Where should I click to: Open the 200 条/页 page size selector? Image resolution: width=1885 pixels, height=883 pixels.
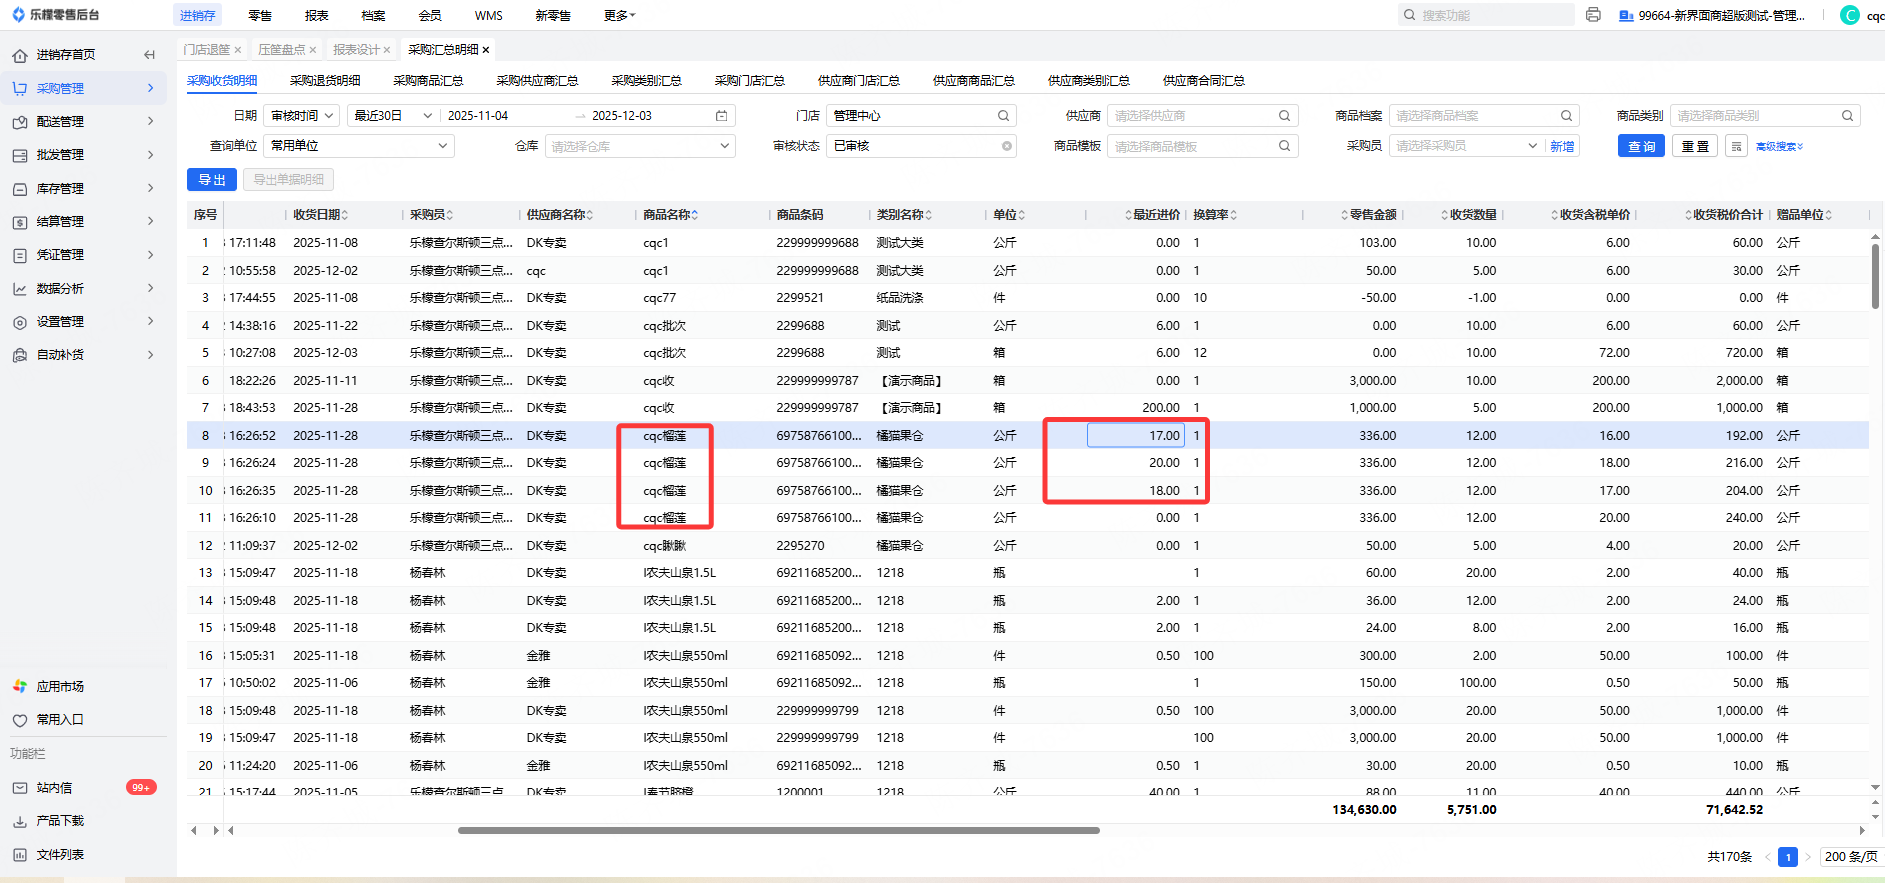[x=1851, y=857]
